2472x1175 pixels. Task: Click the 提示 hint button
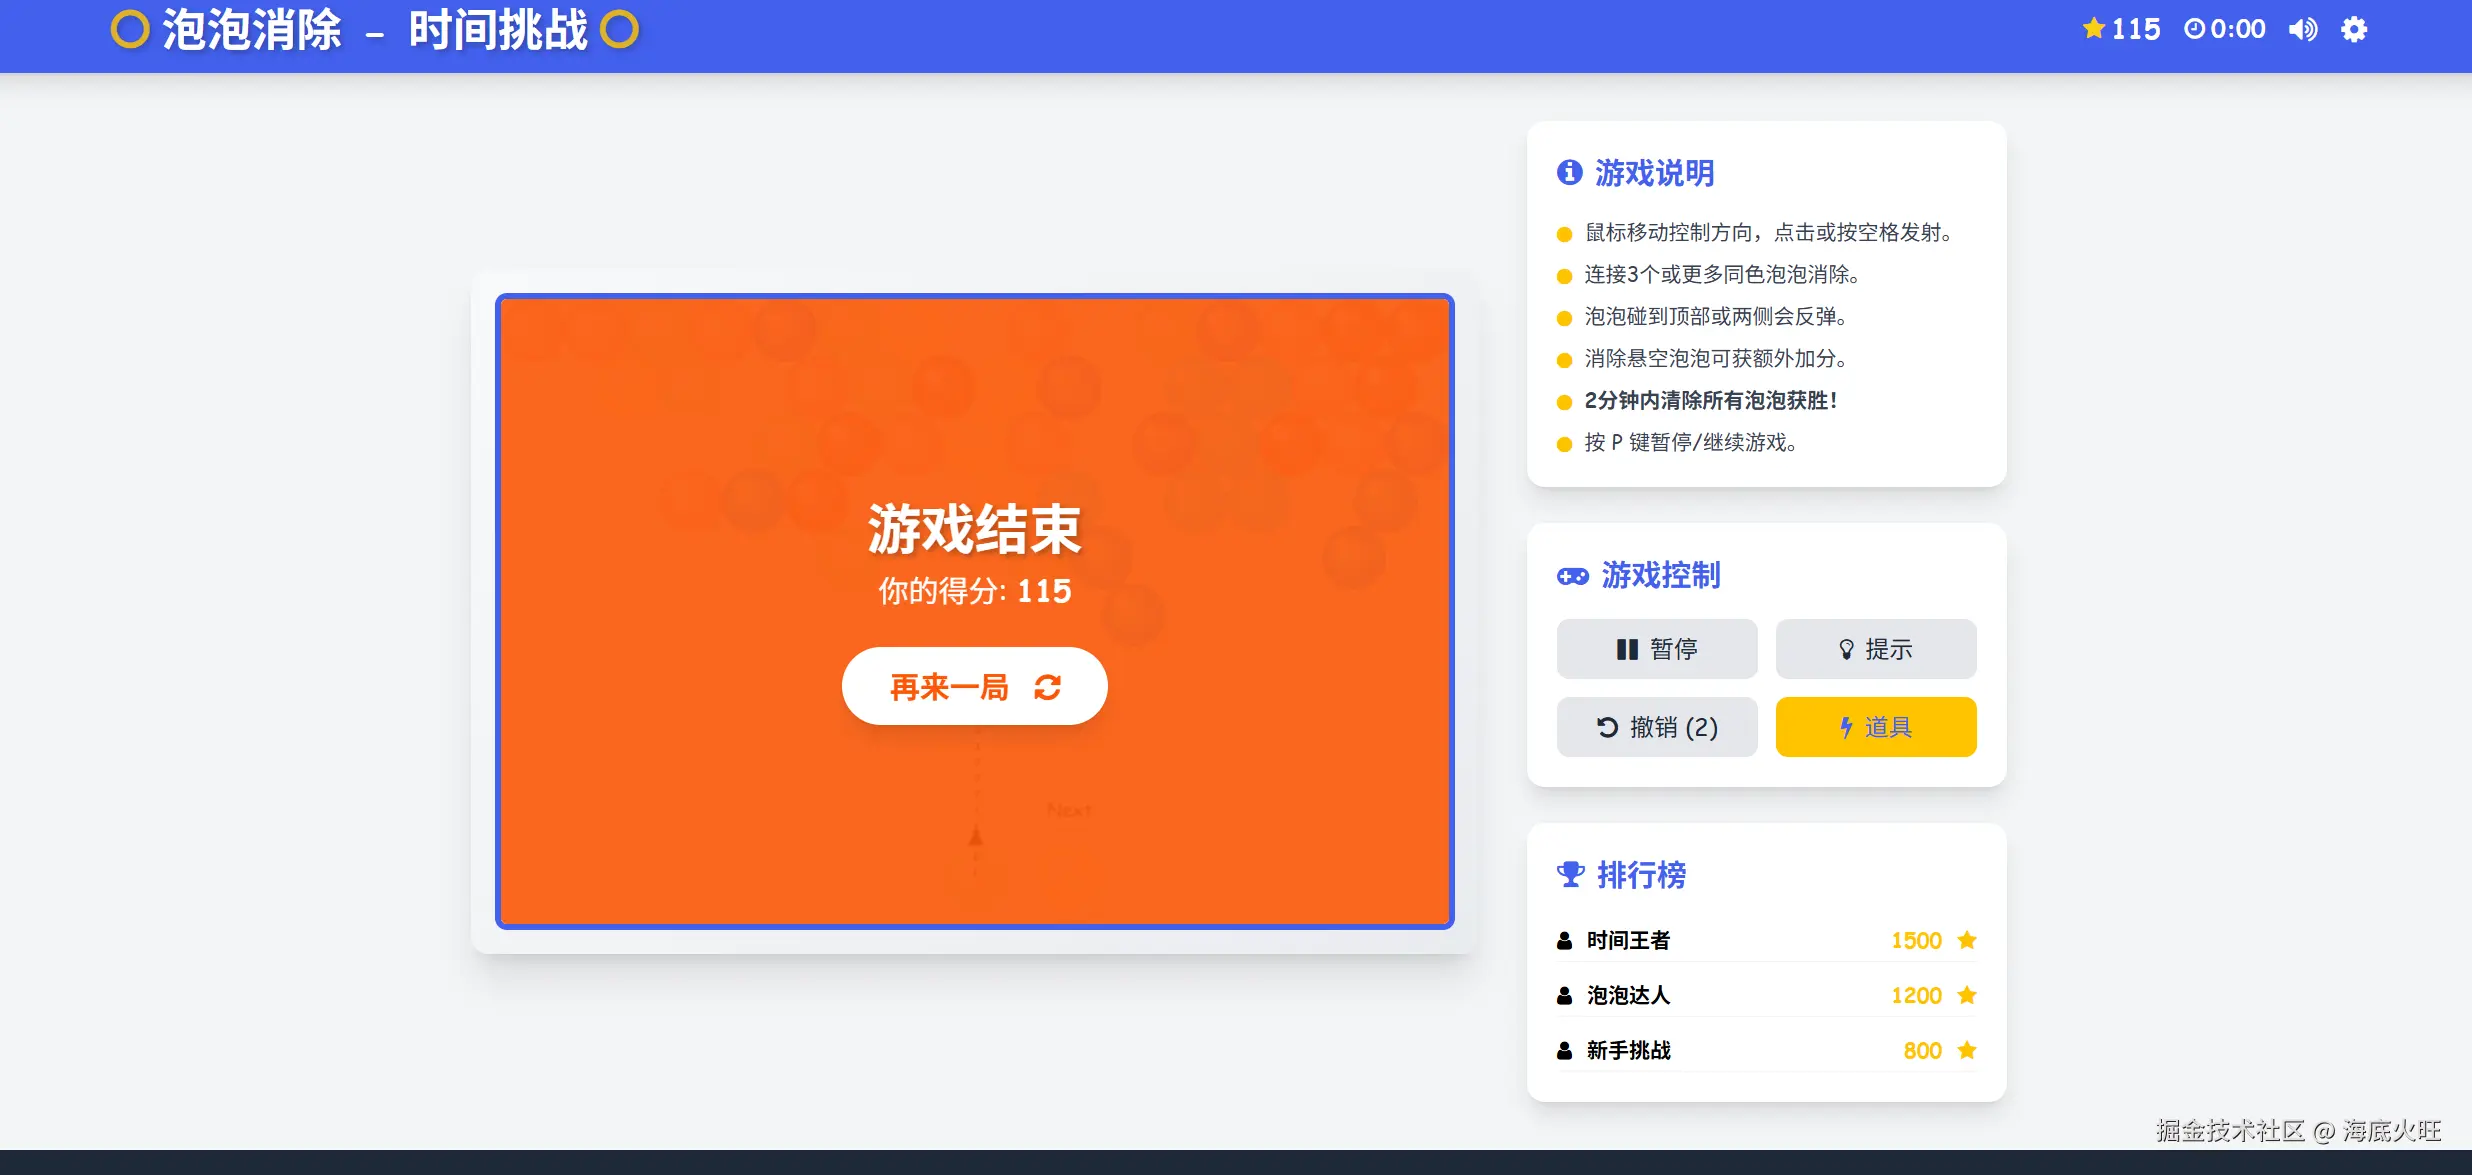point(1875,649)
